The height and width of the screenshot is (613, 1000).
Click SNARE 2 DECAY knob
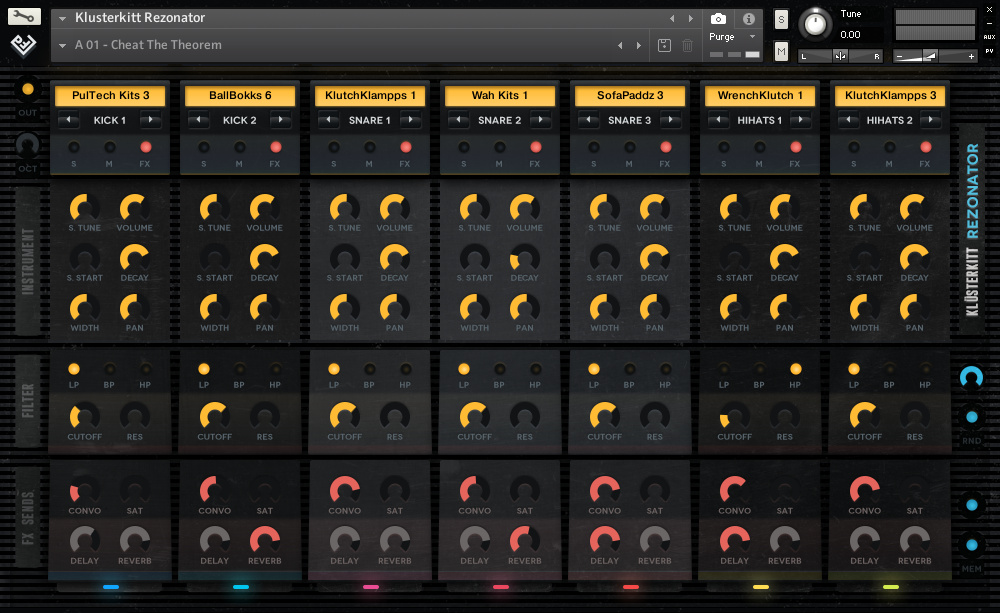(524, 258)
